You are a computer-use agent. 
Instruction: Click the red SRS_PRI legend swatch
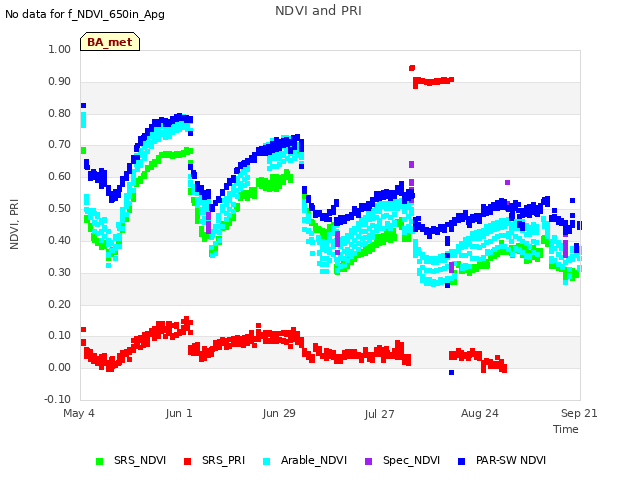(187, 461)
